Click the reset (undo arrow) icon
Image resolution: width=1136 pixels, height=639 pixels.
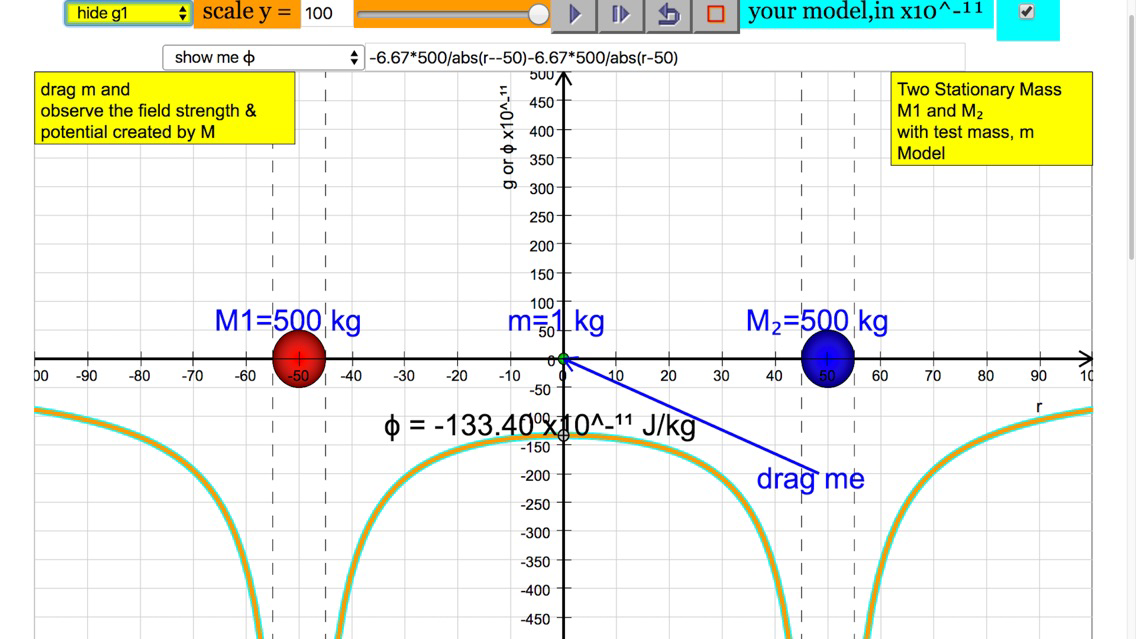click(668, 14)
